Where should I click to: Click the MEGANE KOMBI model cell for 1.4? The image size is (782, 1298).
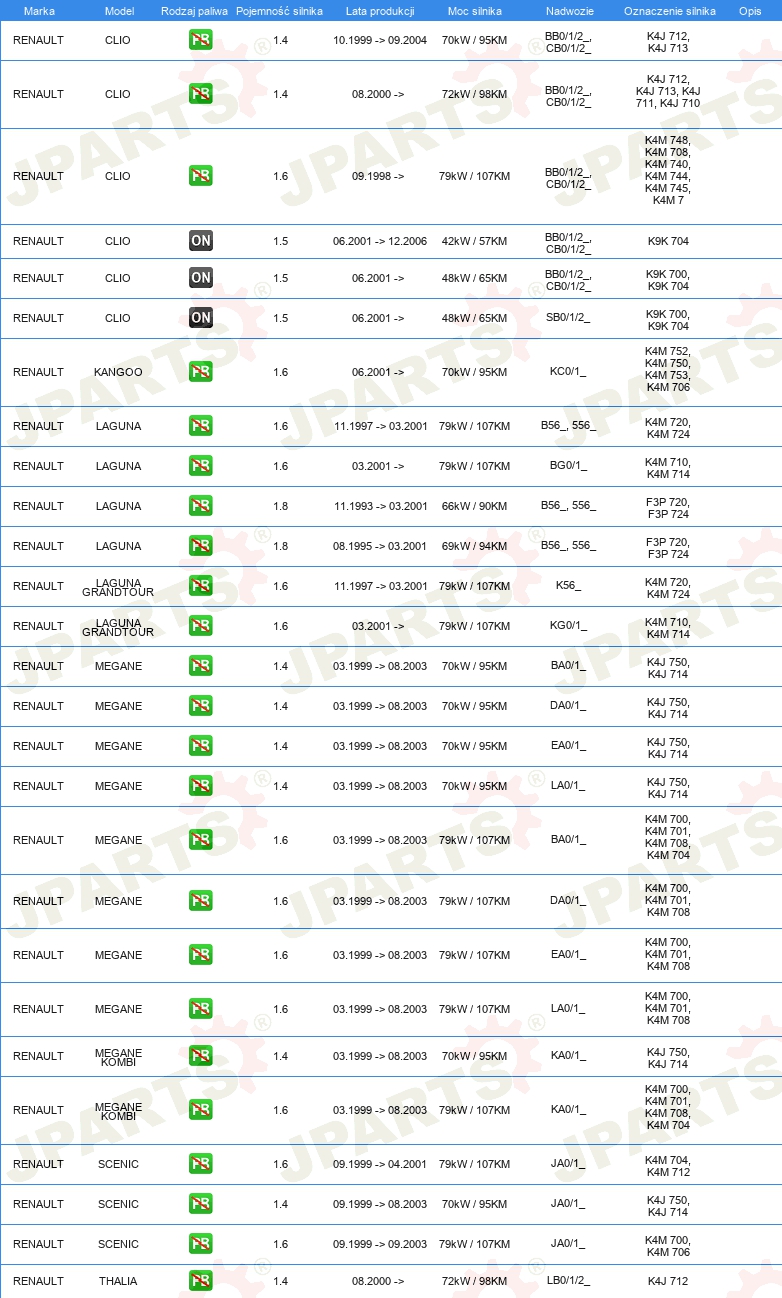tap(118, 1057)
